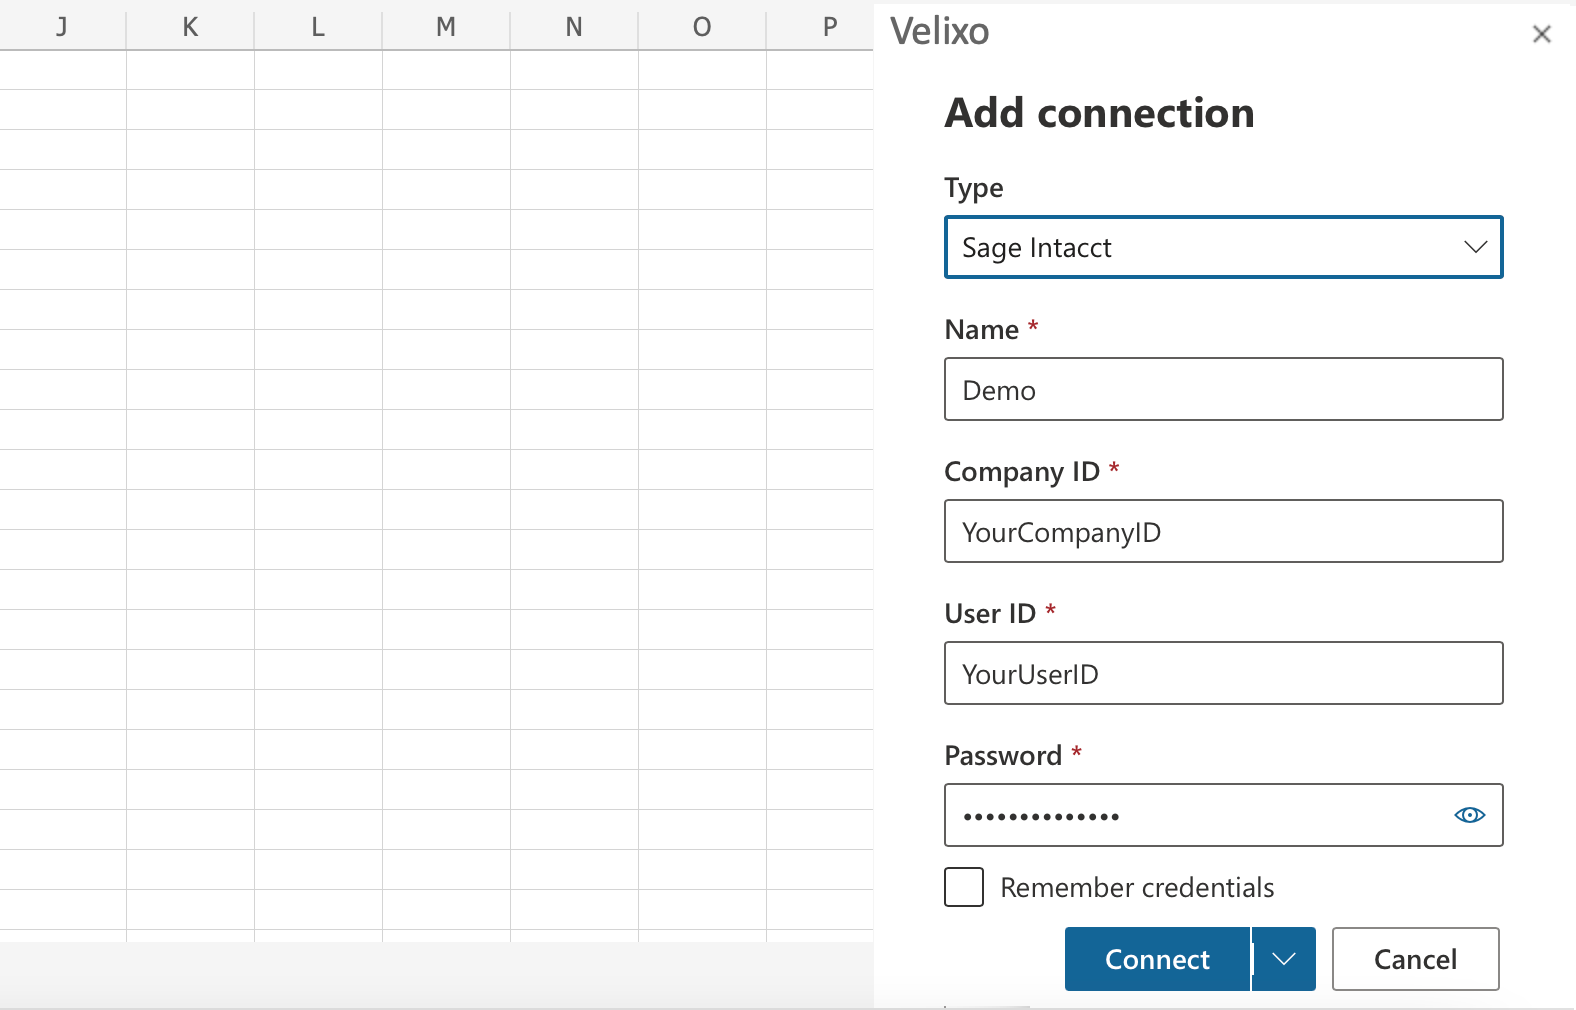Select column P header
Screen dimensions: 1576x1010
[x=820, y=26]
